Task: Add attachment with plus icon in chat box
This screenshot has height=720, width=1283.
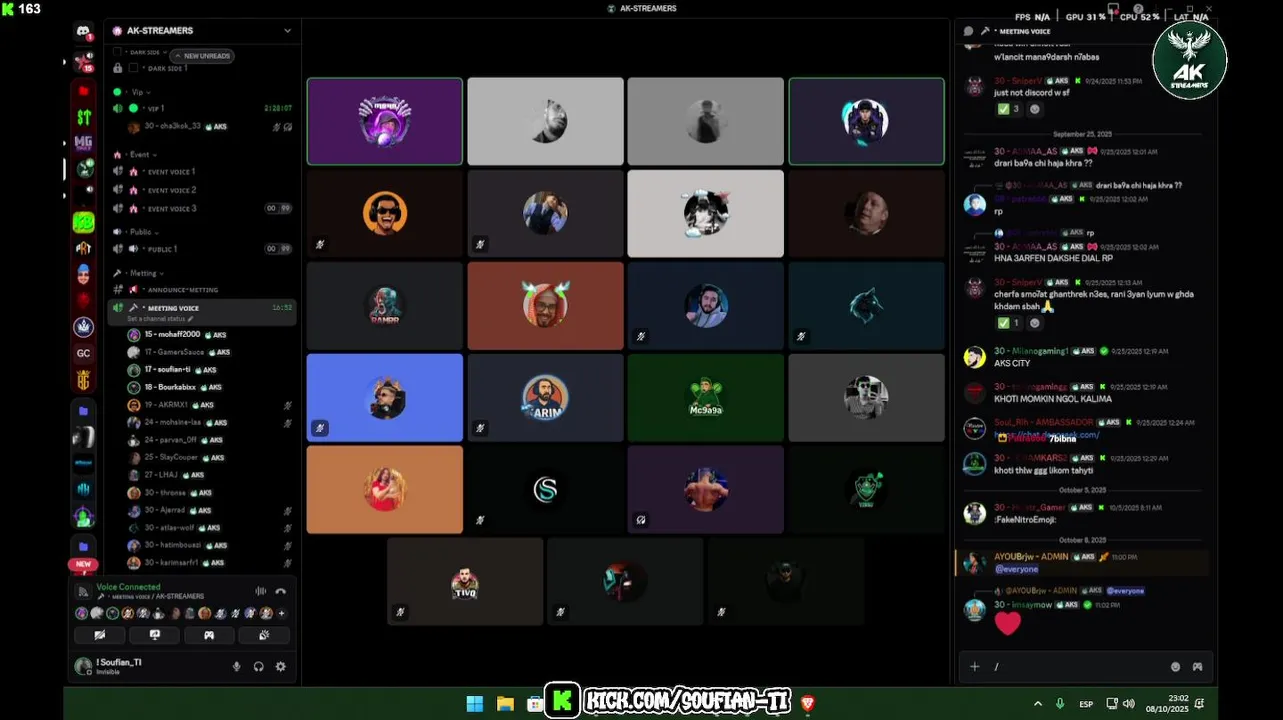Action: (975, 667)
